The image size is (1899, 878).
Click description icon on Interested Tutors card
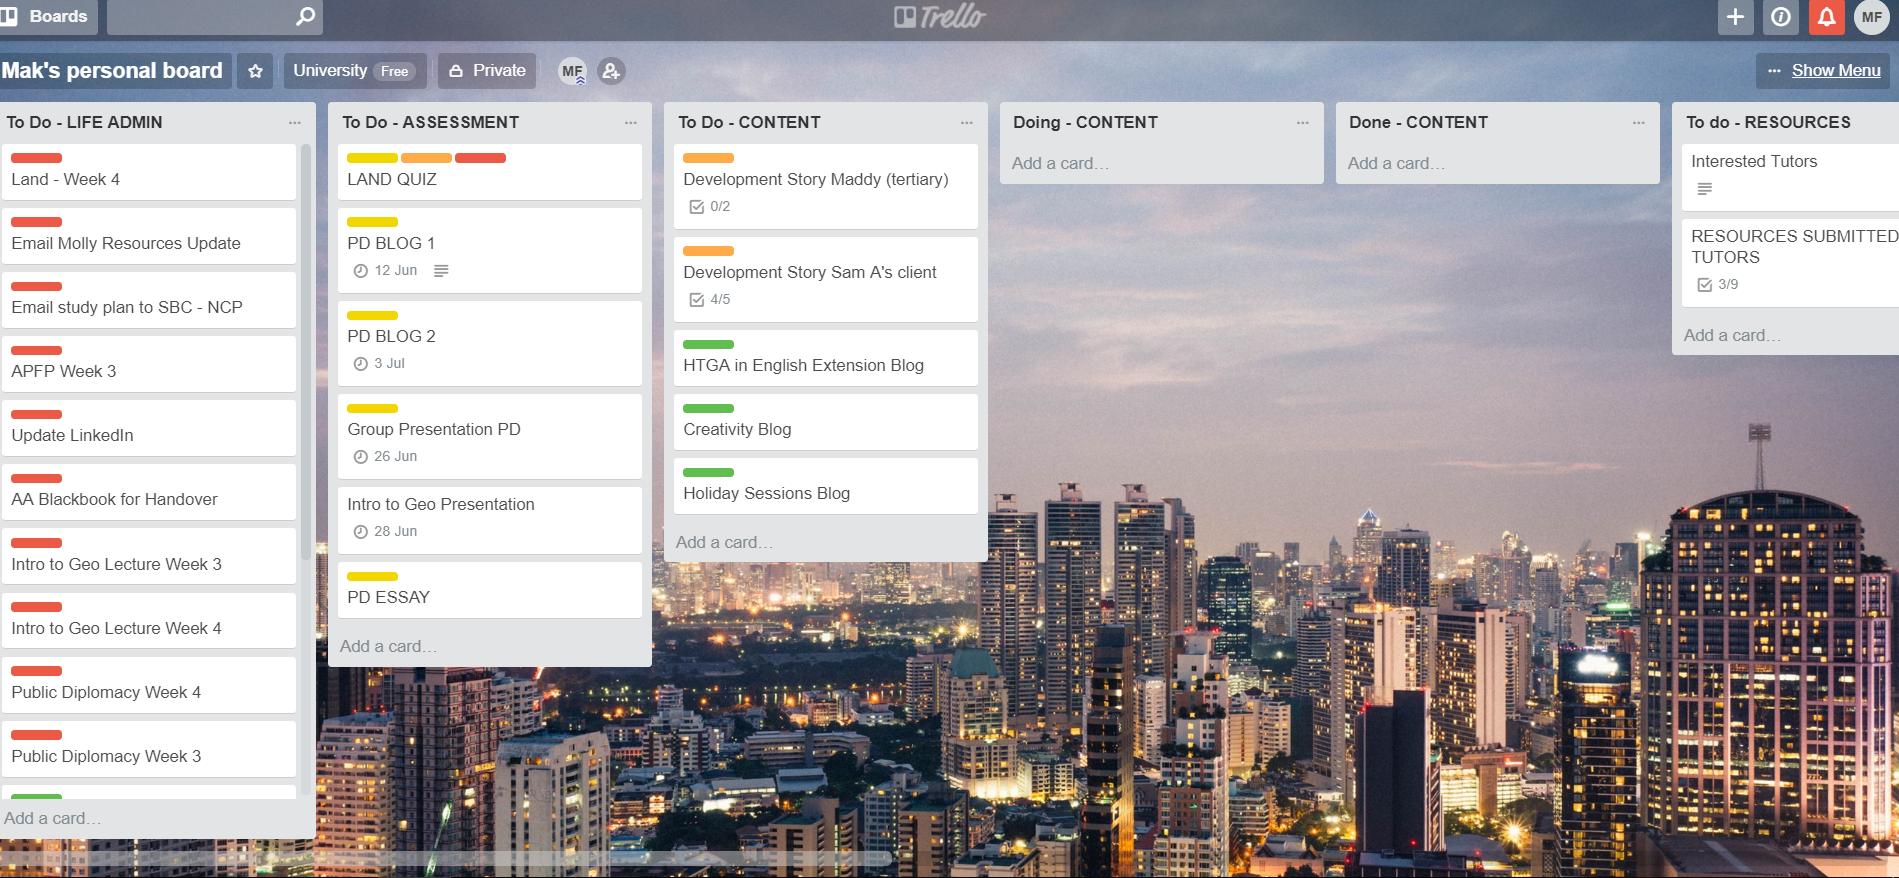[x=1705, y=189]
